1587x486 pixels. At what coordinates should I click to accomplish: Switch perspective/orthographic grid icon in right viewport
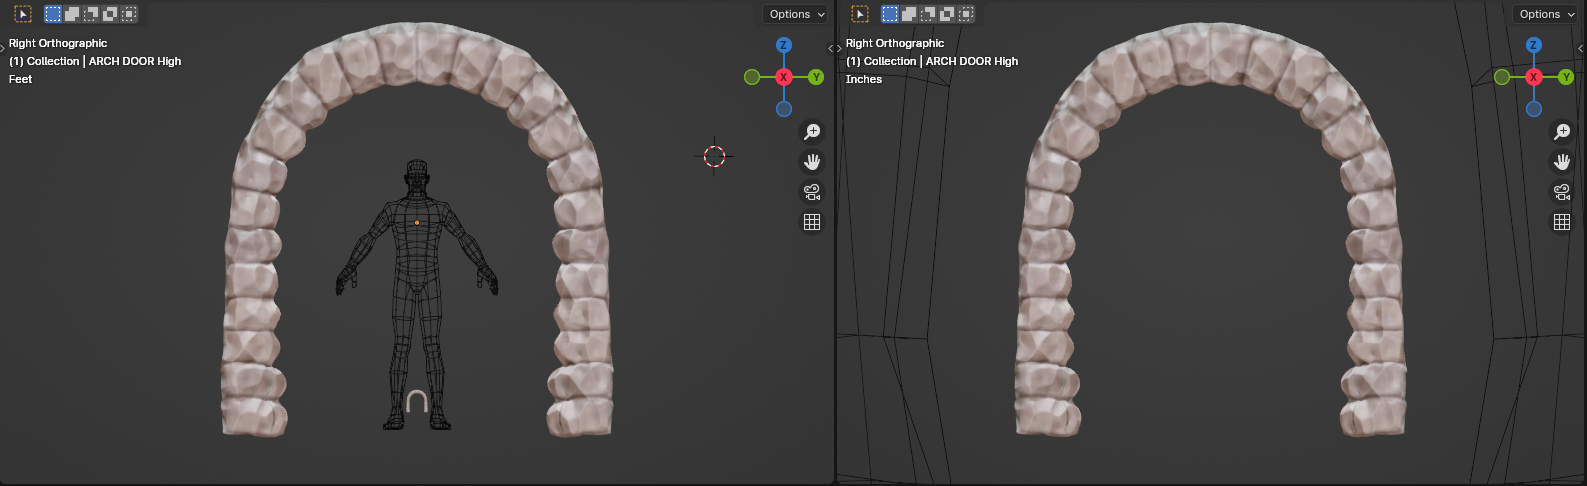click(x=1562, y=222)
